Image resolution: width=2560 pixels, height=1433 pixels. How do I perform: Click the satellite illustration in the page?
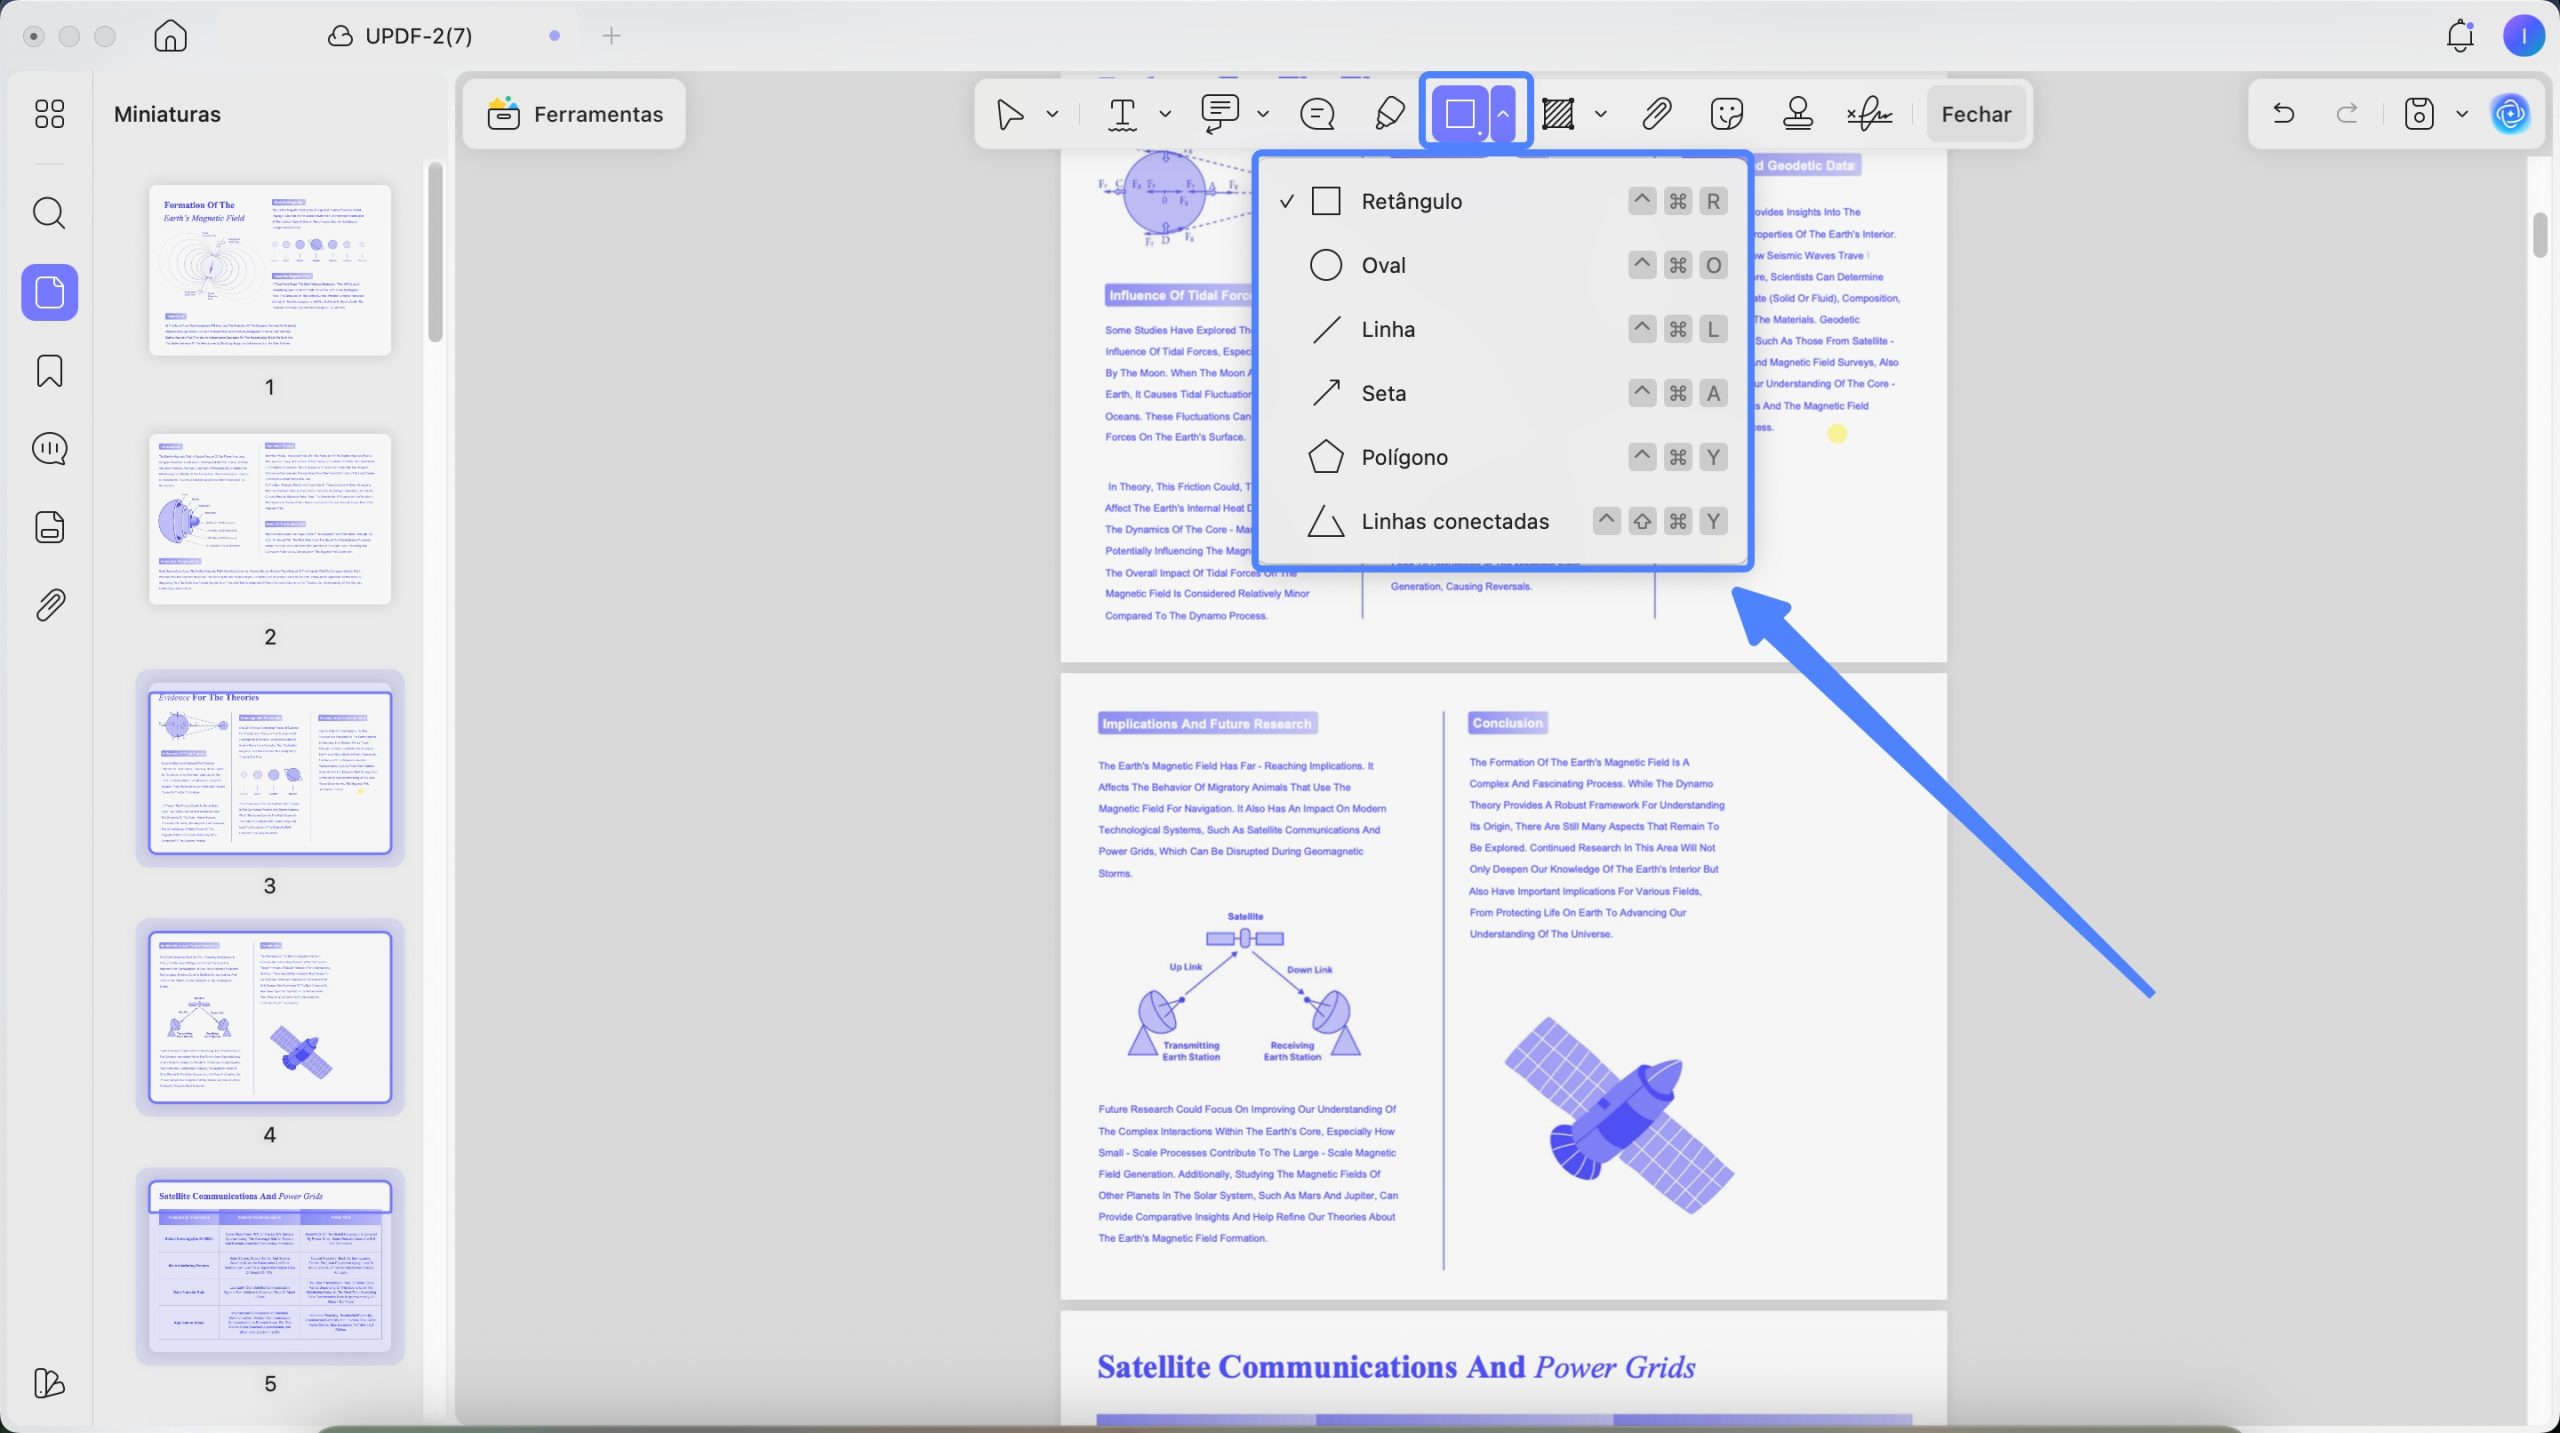(1620, 1115)
